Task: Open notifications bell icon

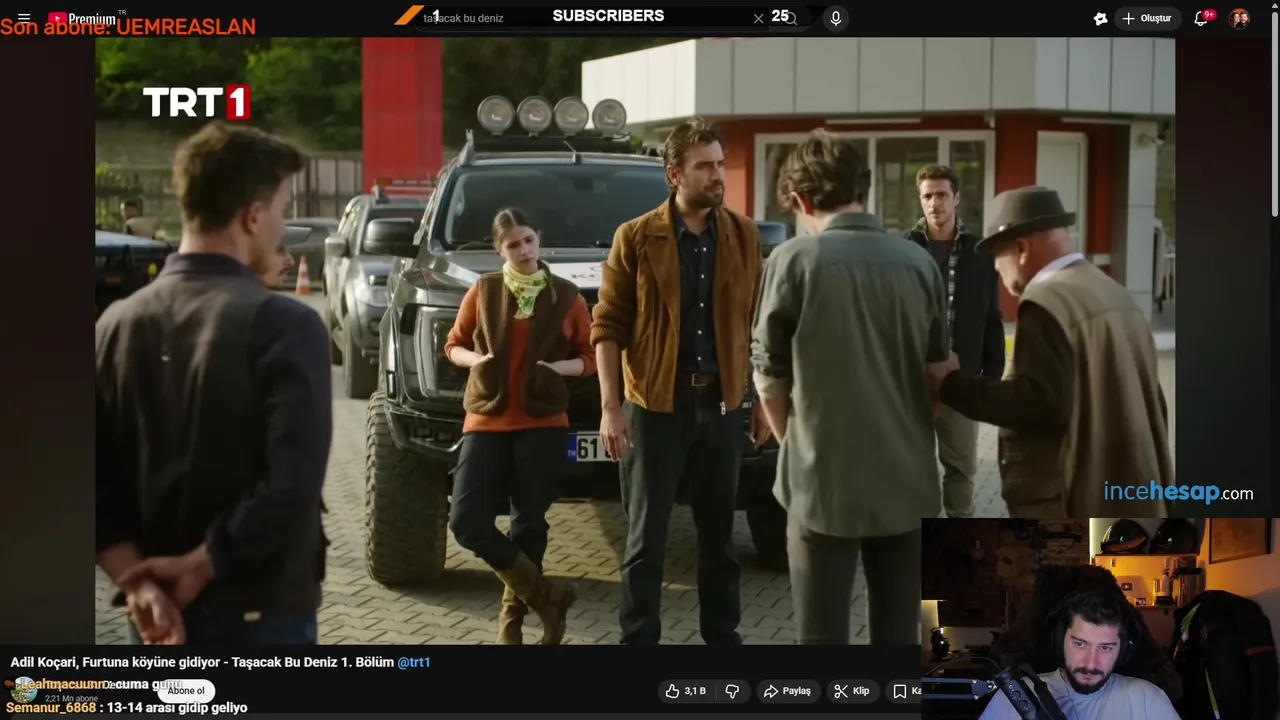Action: click(1202, 18)
